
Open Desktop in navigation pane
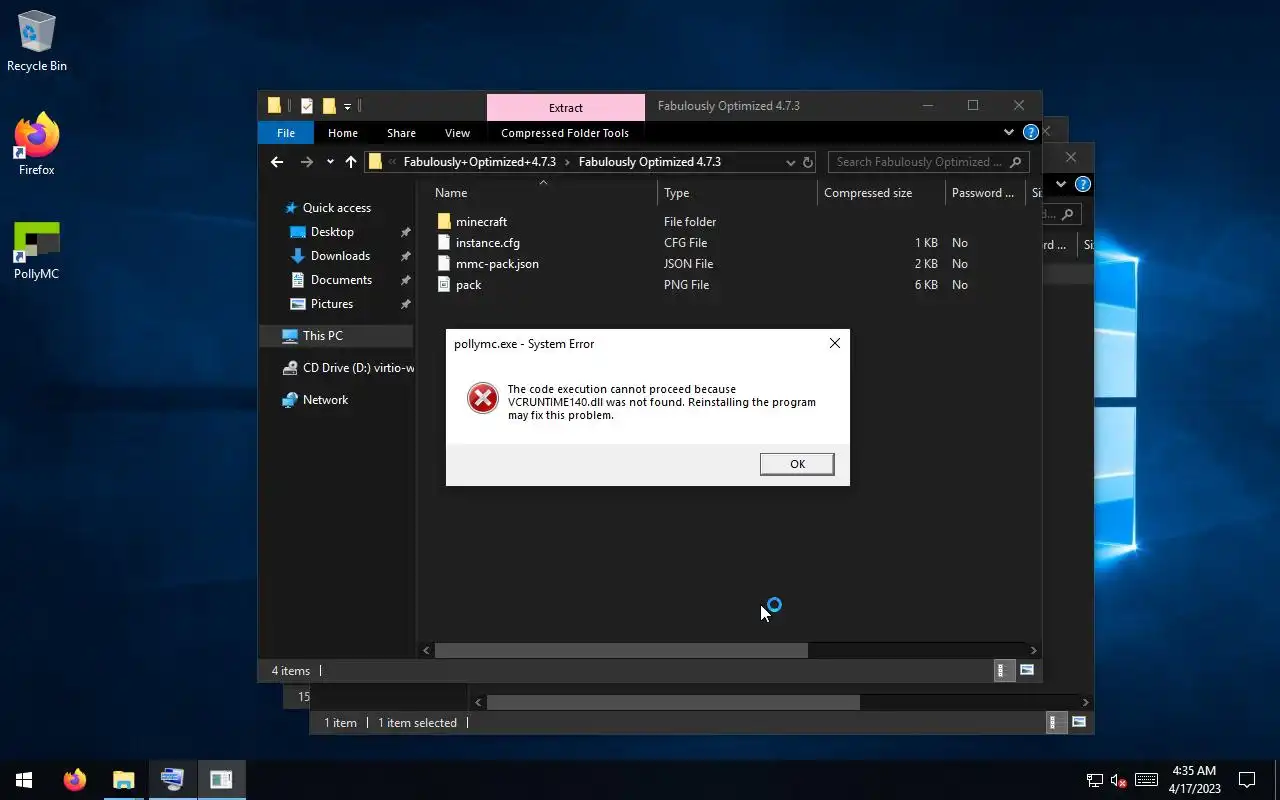(332, 232)
